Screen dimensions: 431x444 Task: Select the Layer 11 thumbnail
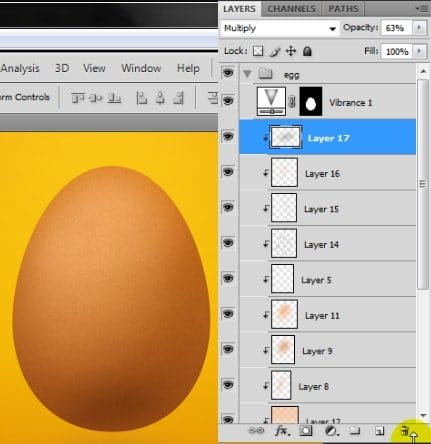(x=284, y=314)
